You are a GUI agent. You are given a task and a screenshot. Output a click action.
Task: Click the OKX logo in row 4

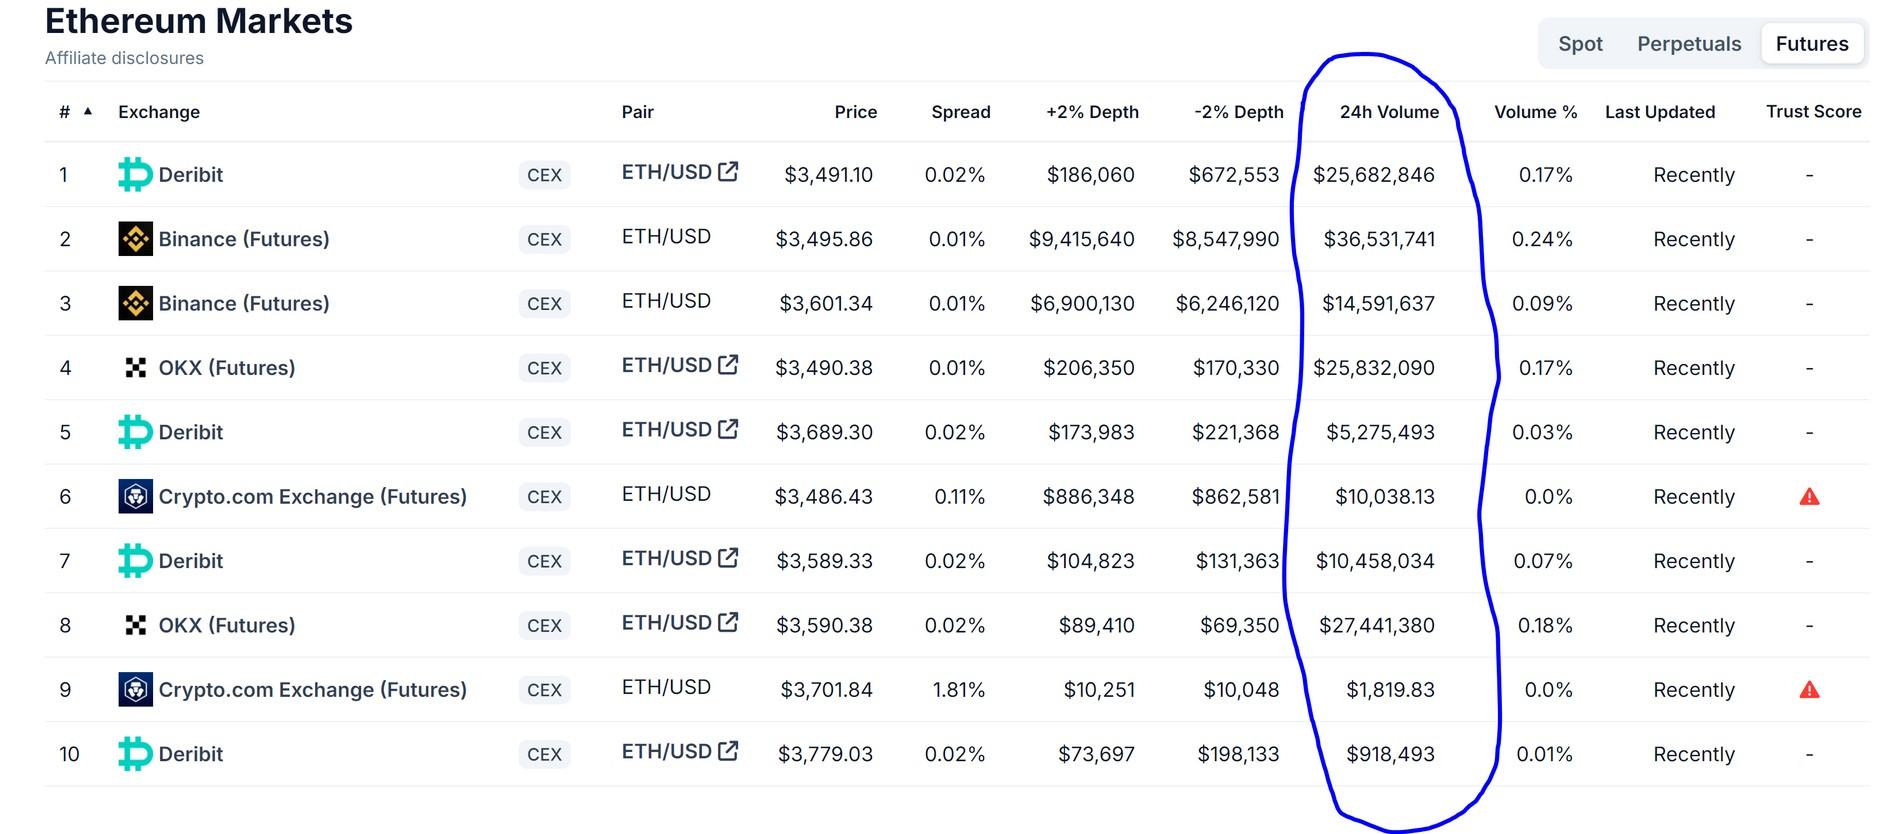click(x=135, y=368)
